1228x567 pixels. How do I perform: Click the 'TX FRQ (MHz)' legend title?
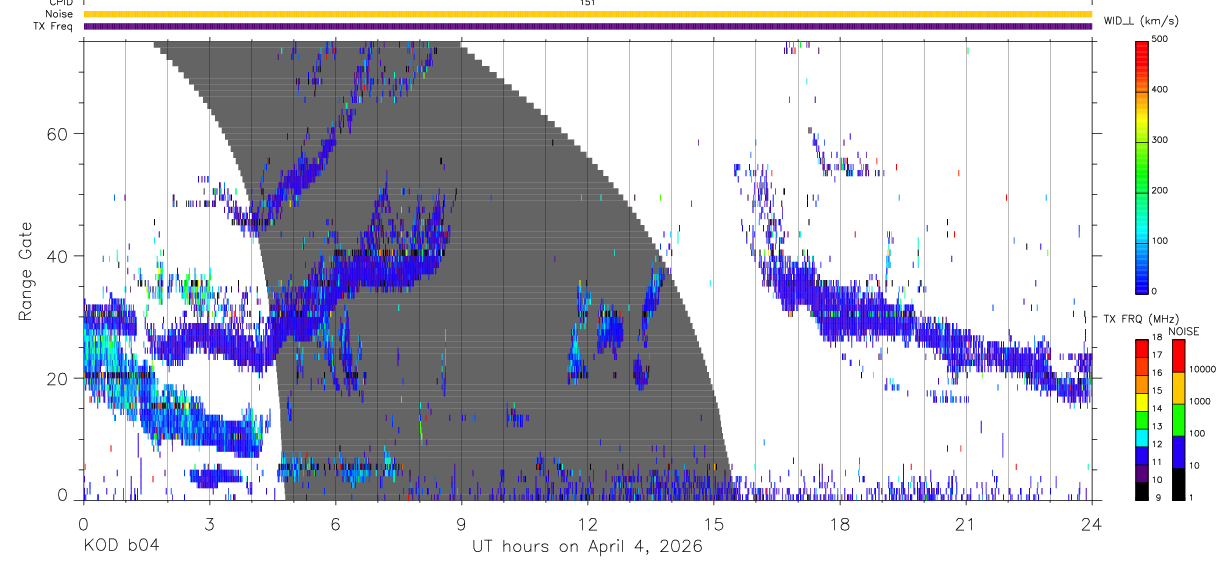pos(1140,318)
